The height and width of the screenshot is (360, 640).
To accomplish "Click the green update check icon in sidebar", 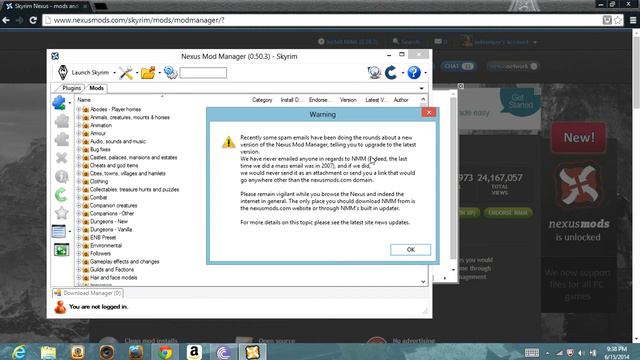I will 61,195.
